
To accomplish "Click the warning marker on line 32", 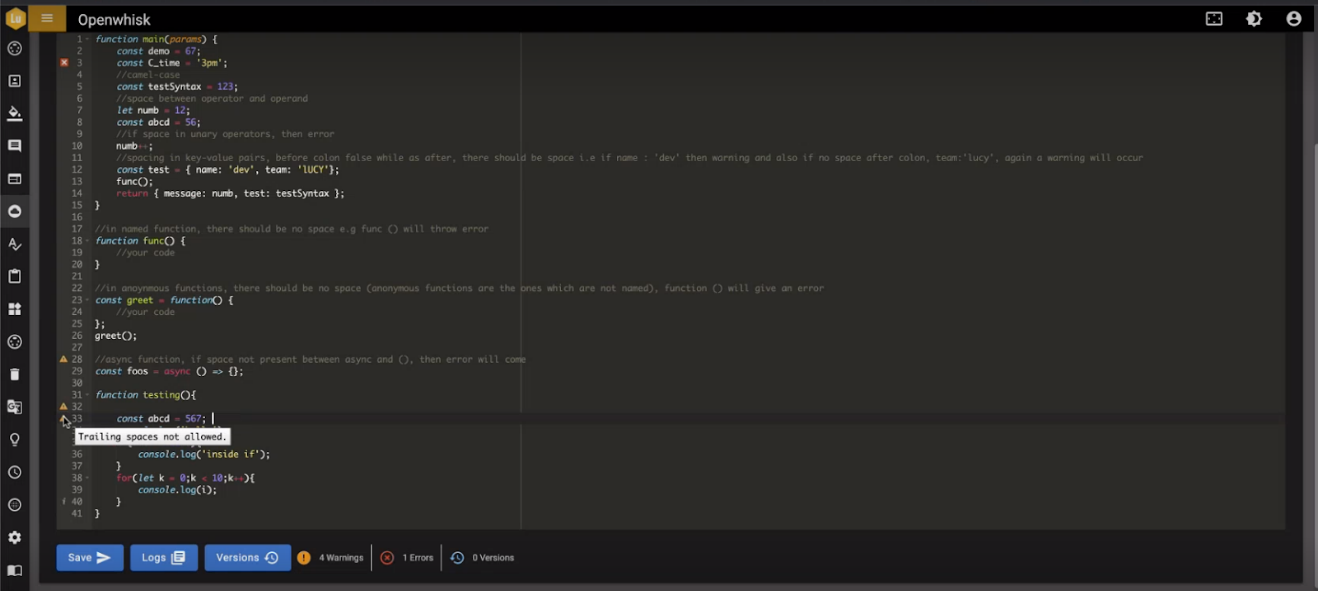I will click(64, 407).
